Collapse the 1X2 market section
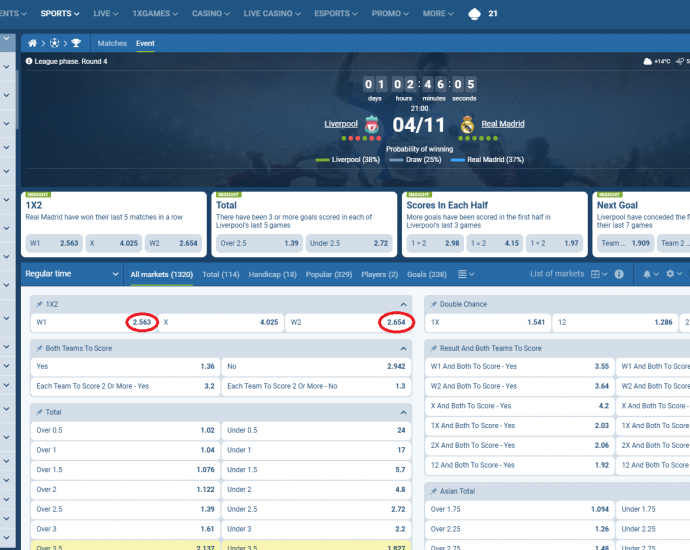690x550 pixels. (x=403, y=304)
